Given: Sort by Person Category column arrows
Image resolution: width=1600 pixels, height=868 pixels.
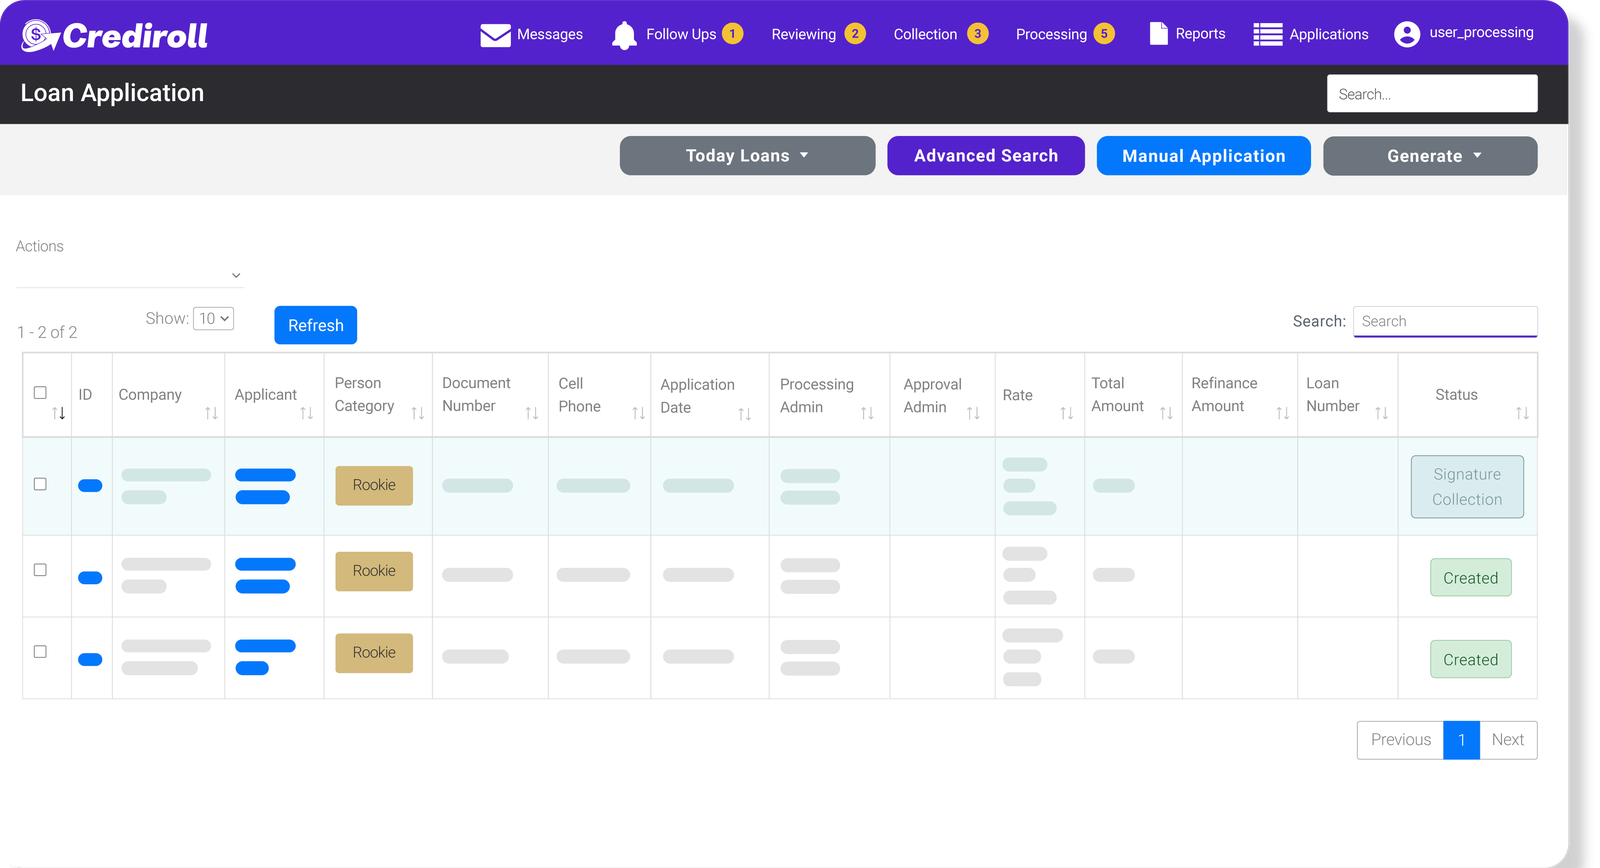Looking at the screenshot, I should [x=417, y=413].
